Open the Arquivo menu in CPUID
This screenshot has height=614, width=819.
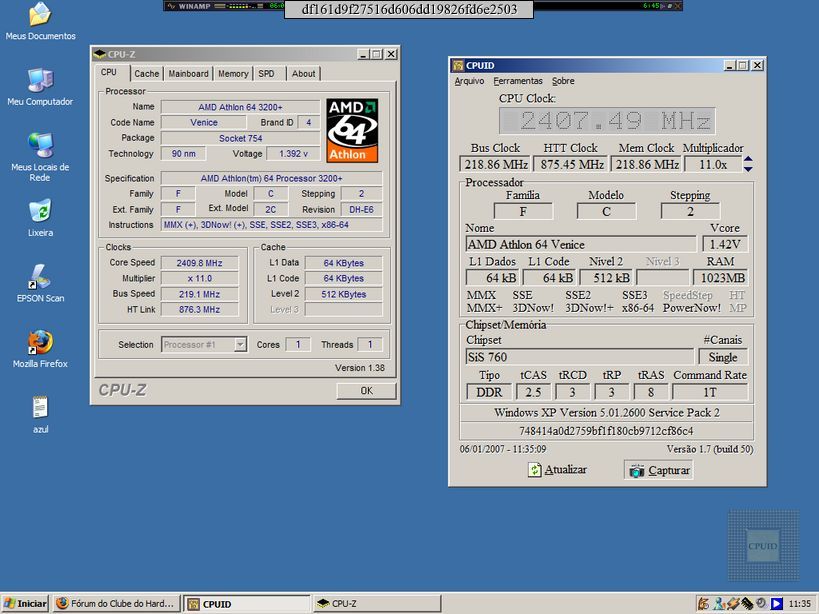(x=469, y=81)
